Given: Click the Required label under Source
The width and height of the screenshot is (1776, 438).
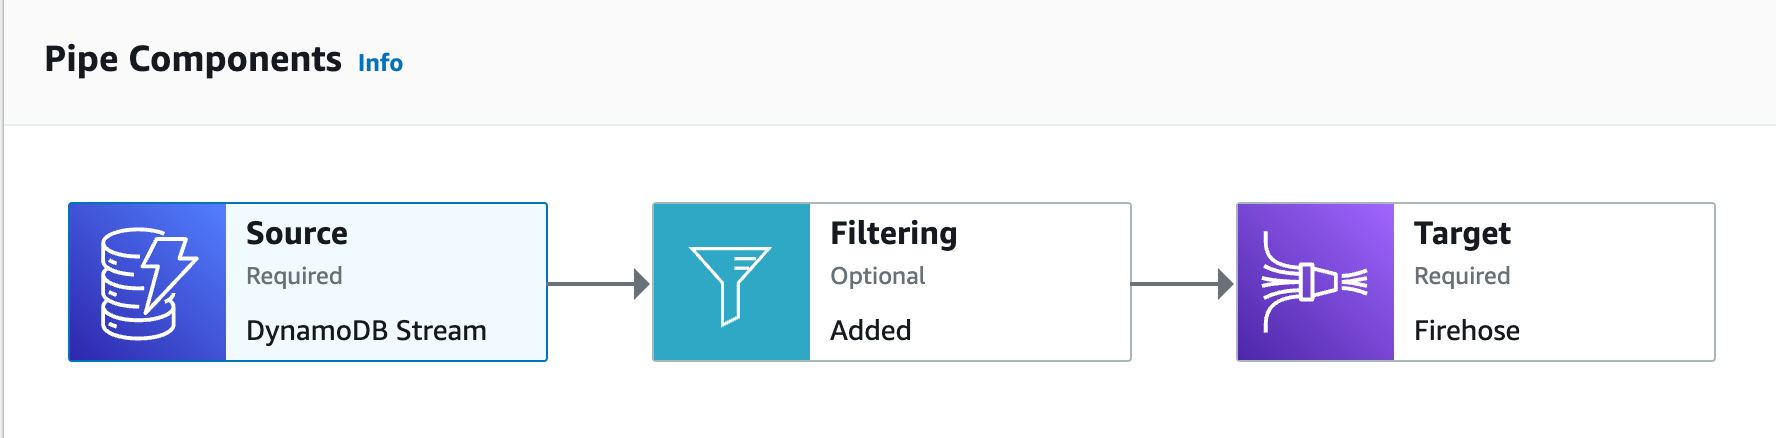Looking at the screenshot, I should point(294,276).
